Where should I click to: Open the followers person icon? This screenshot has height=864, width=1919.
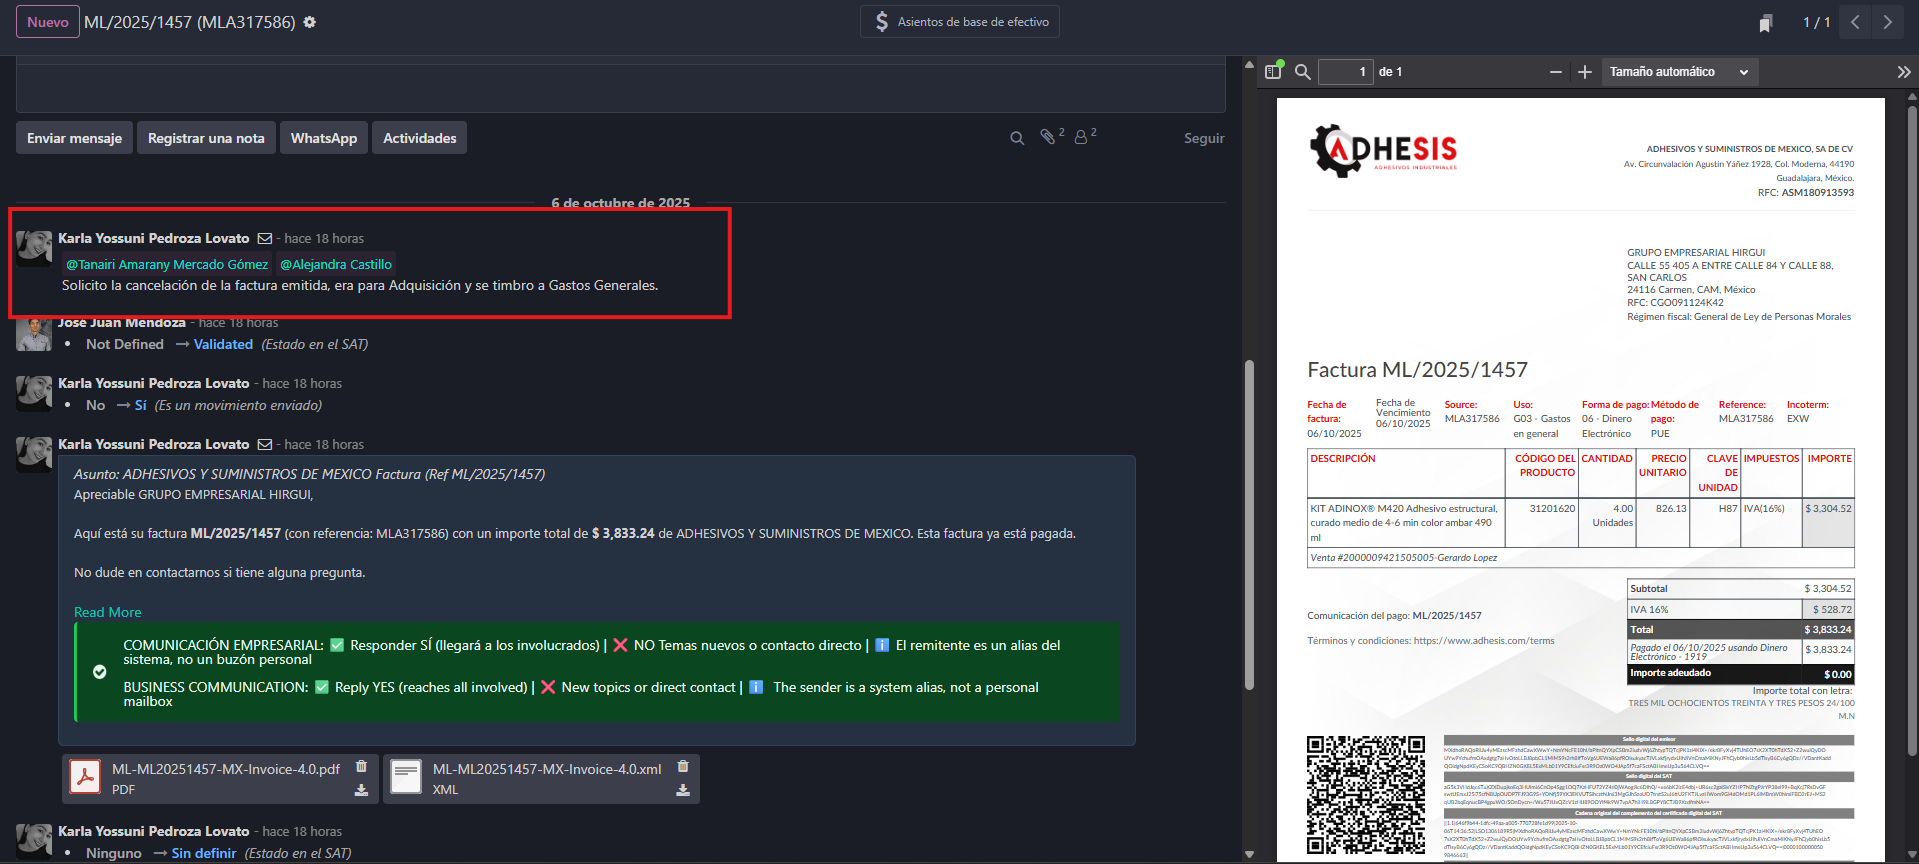[x=1081, y=137]
